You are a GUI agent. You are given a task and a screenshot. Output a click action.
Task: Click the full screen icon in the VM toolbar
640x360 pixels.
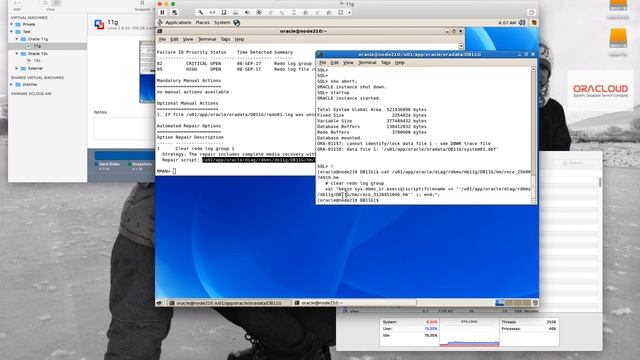(x=341, y=13)
